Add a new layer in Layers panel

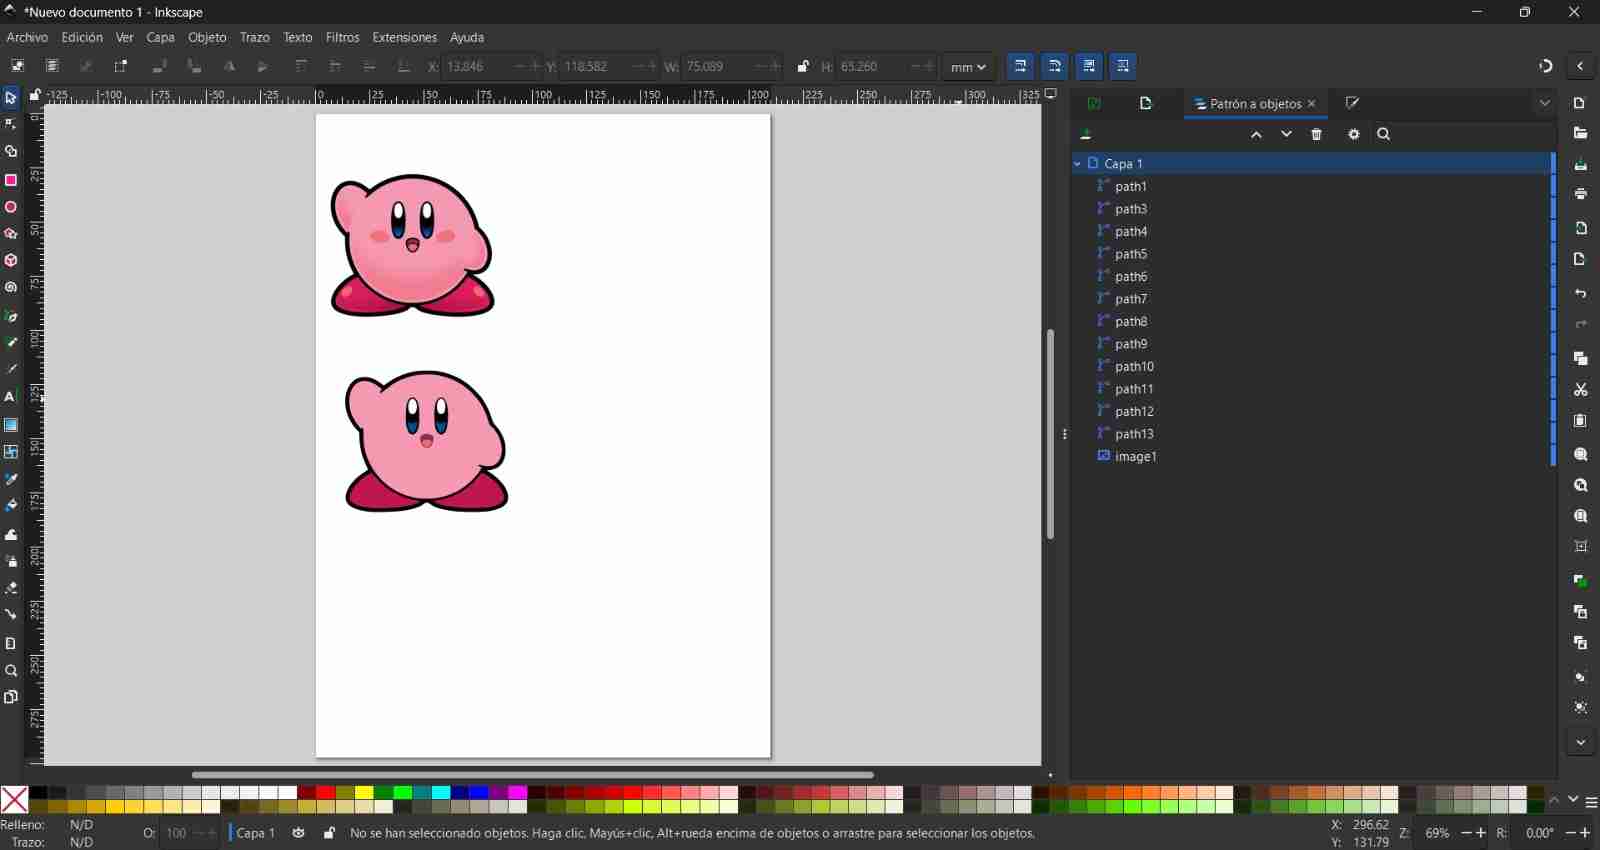pyautogui.click(x=1086, y=135)
